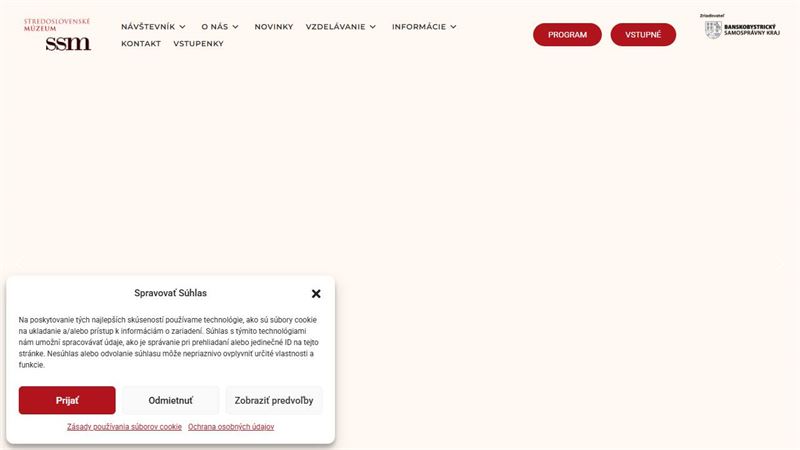Viewport: 800px width, 450px height.
Task: Open the Ochrana osobných údajov link
Action: [x=231, y=427]
